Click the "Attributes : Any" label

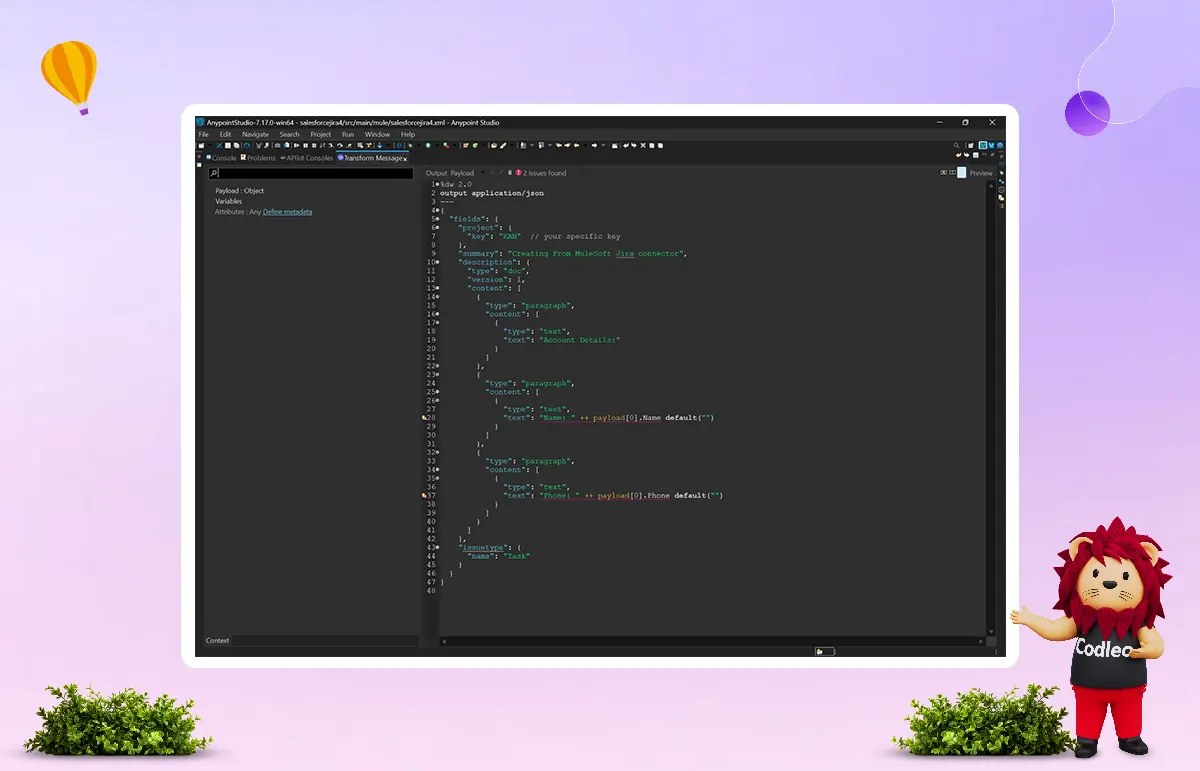tap(238, 212)
